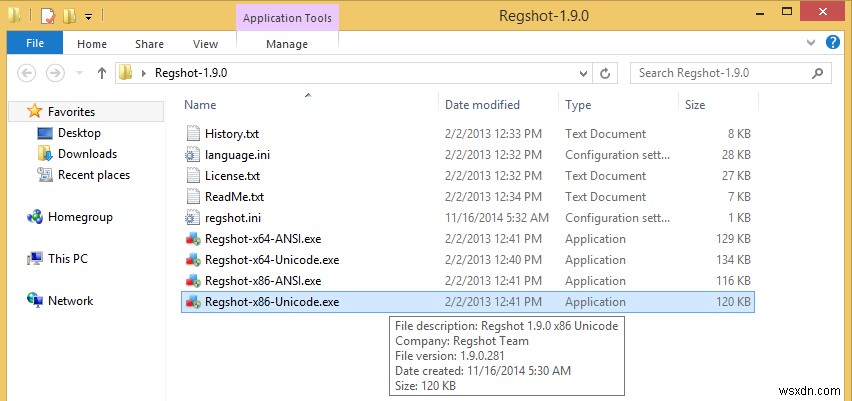This screenshot has height=401, width=852.
Task: Click the License.txt document icon
Action: (x=193, y=176)
